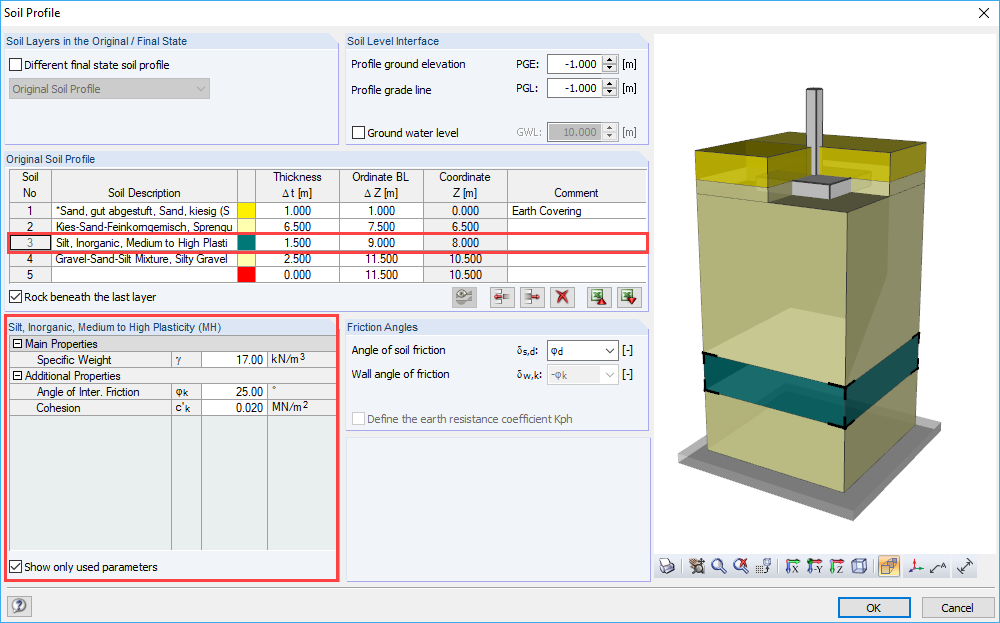Click the pan/move view hand icon
The image size is (1000, 623).
tap(697, 566)
